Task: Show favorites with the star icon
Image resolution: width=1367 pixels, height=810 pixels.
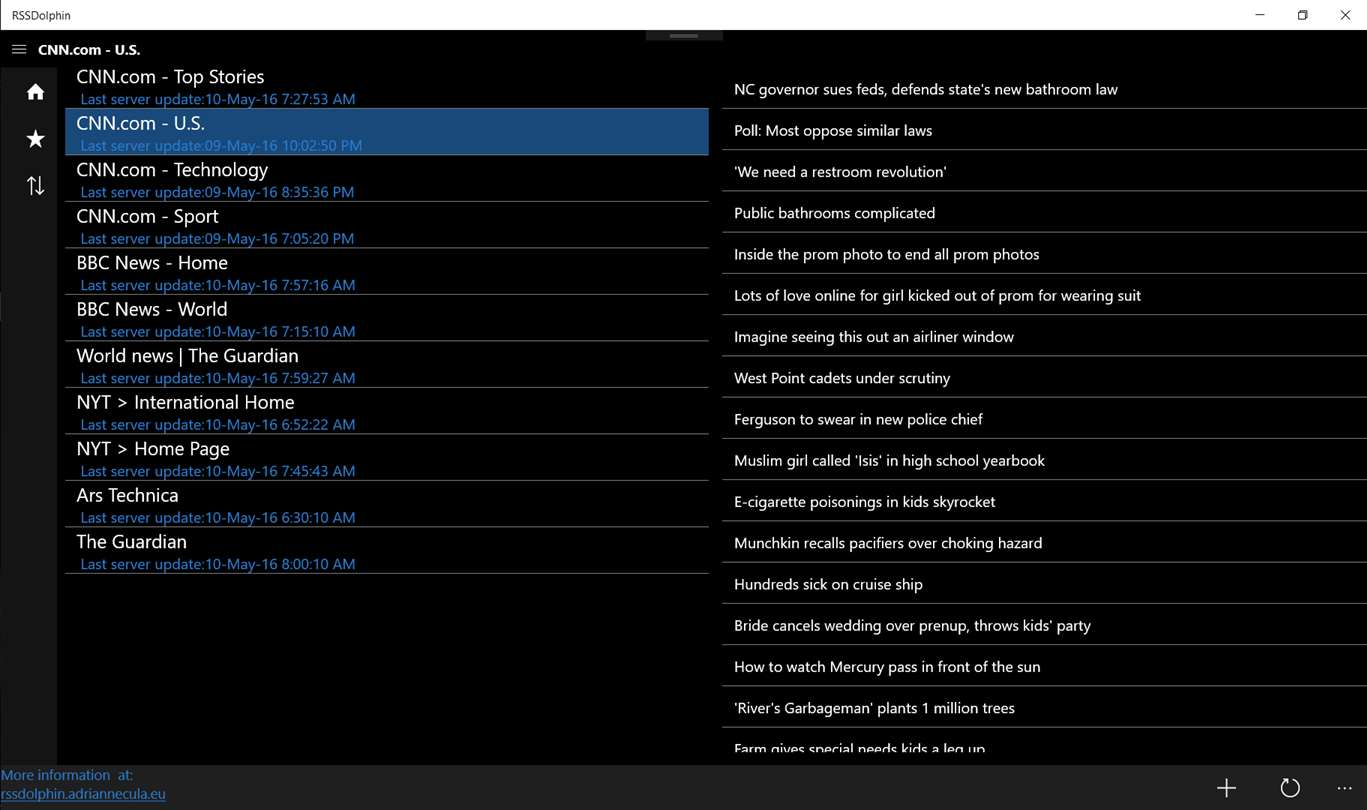Action: coord(35,139)
